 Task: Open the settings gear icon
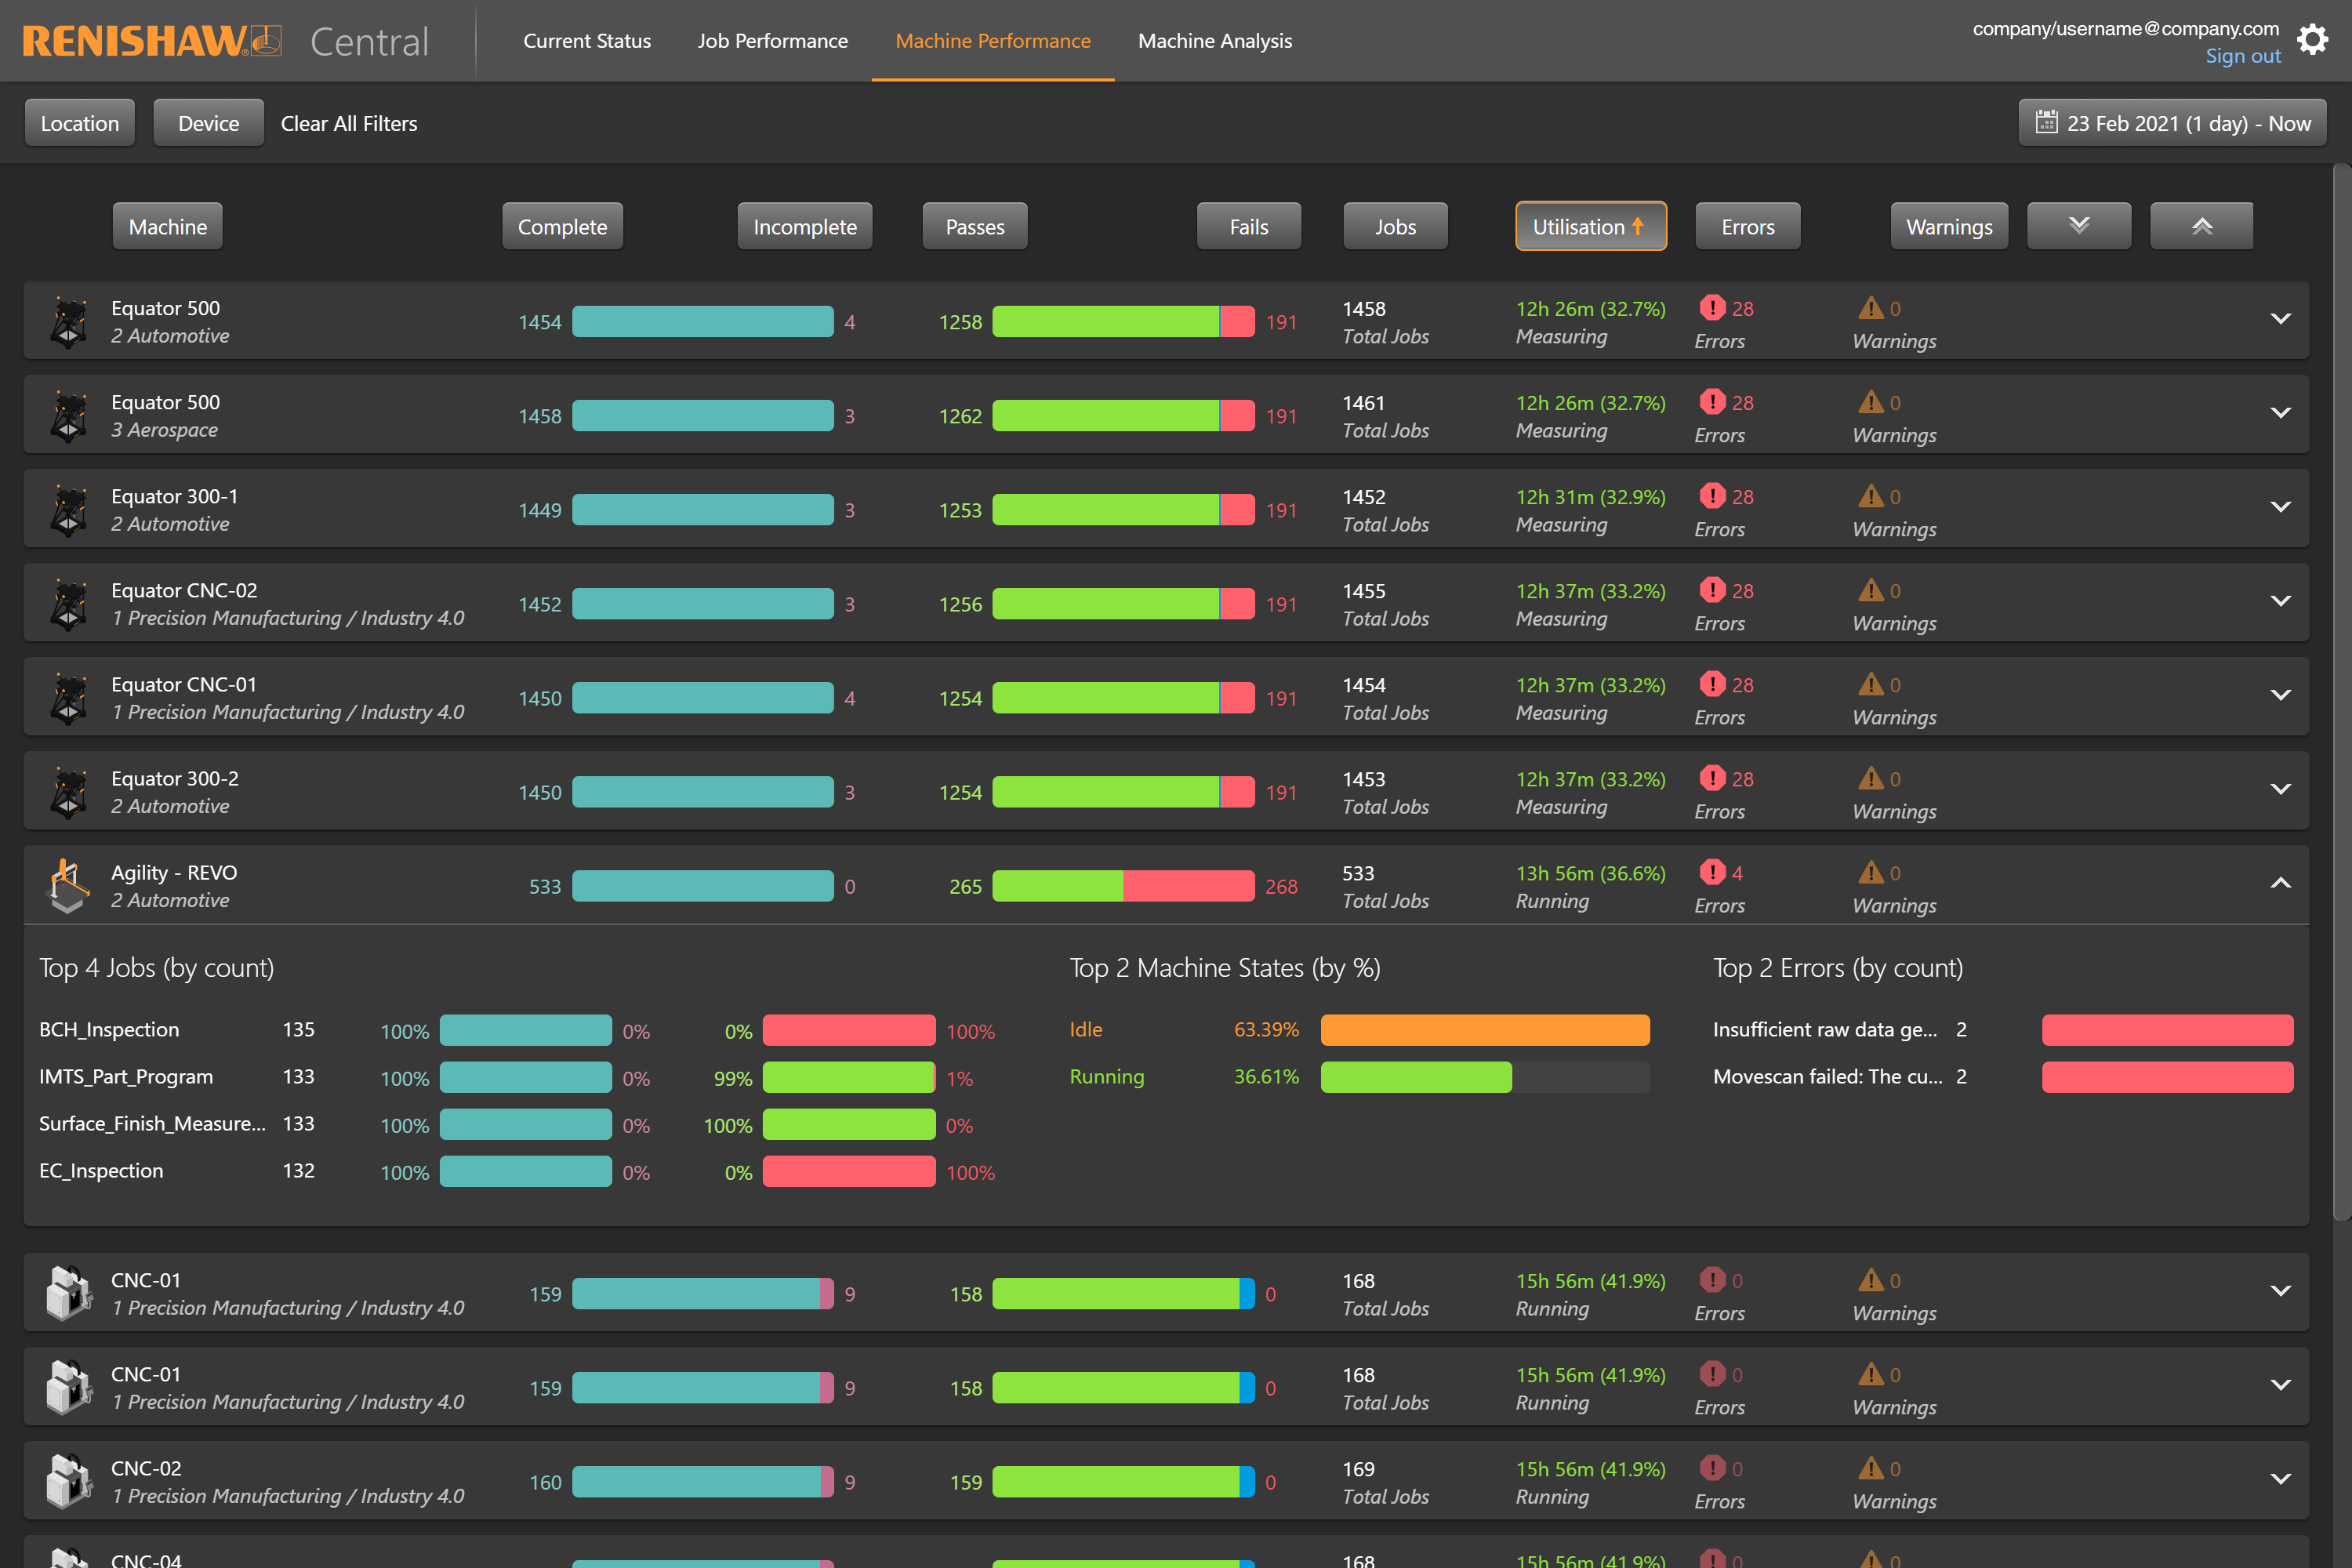click(x=2312, y=41)
